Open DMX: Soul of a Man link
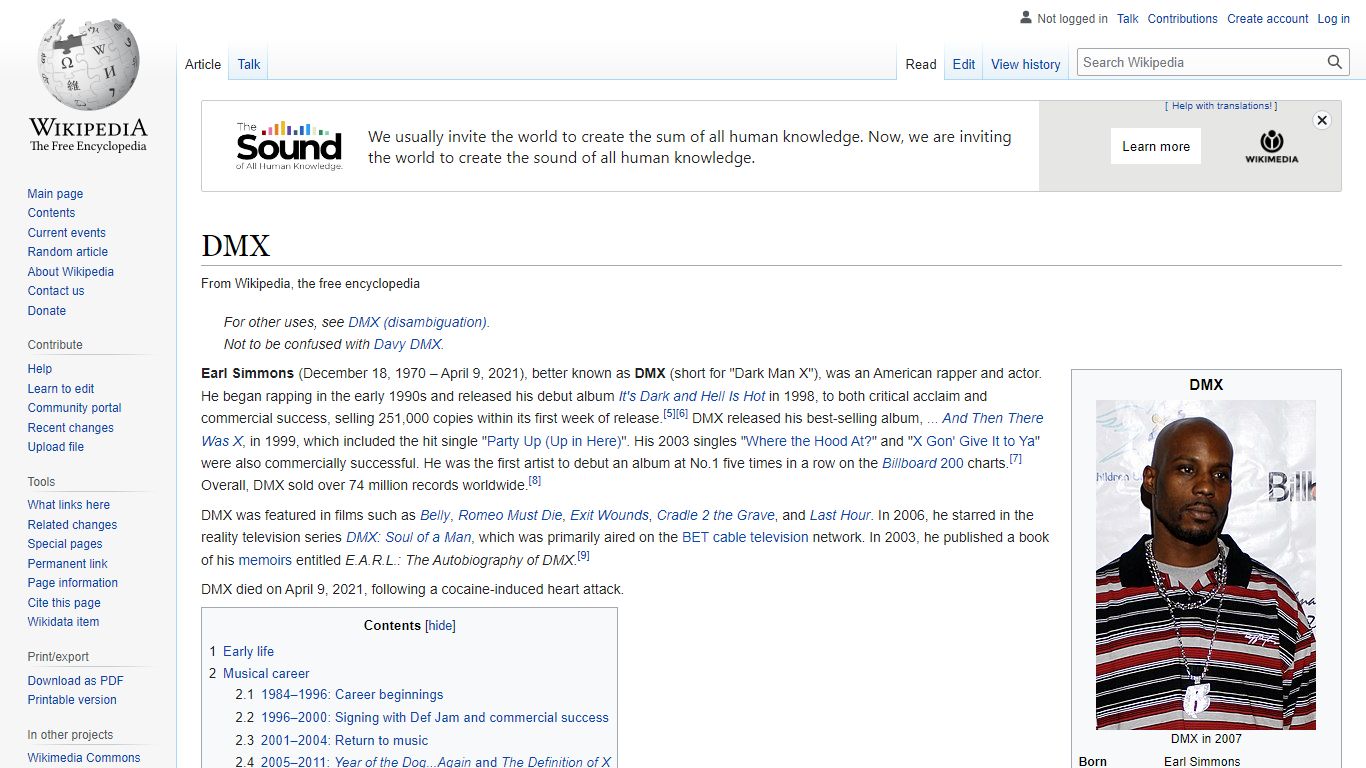The image size is (1366, 768). (409, 537)
